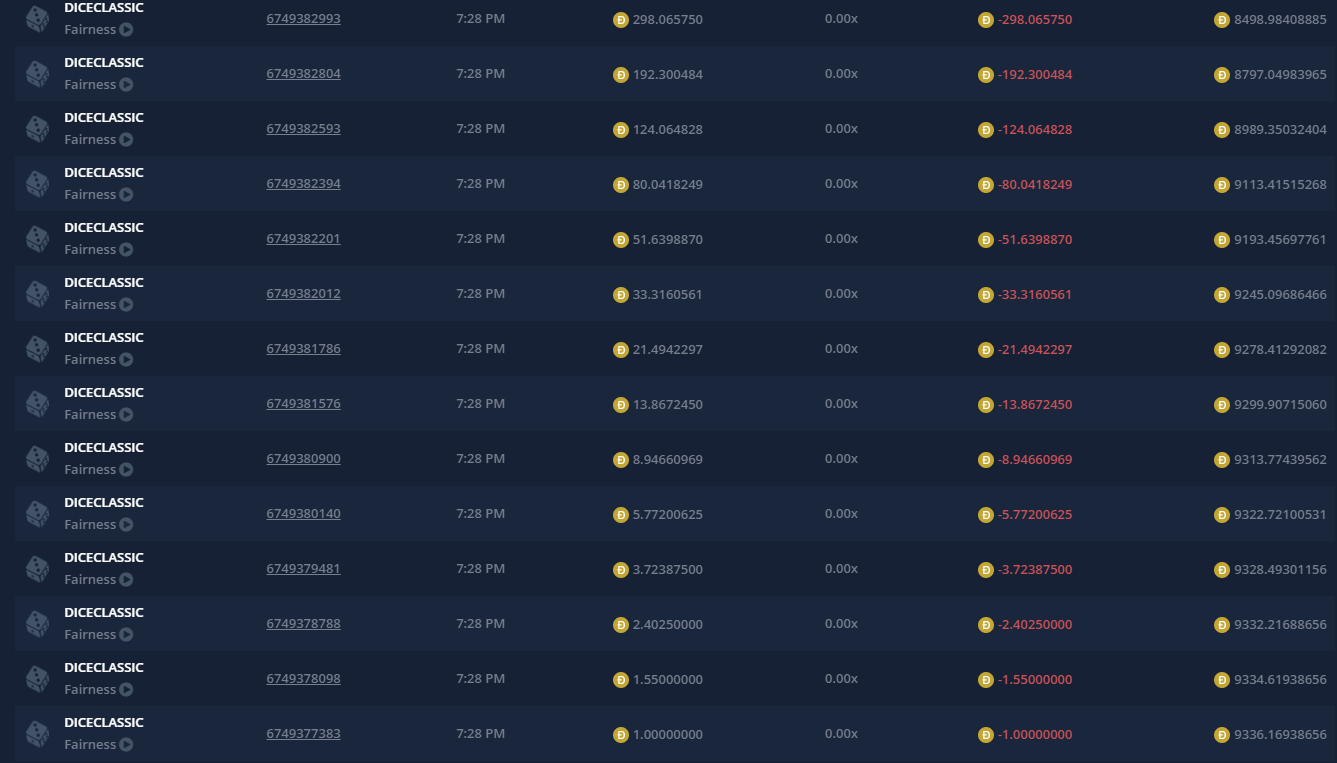Open bet ID link 6749381786
The image size is (1337, 763).
coord(303,349)
